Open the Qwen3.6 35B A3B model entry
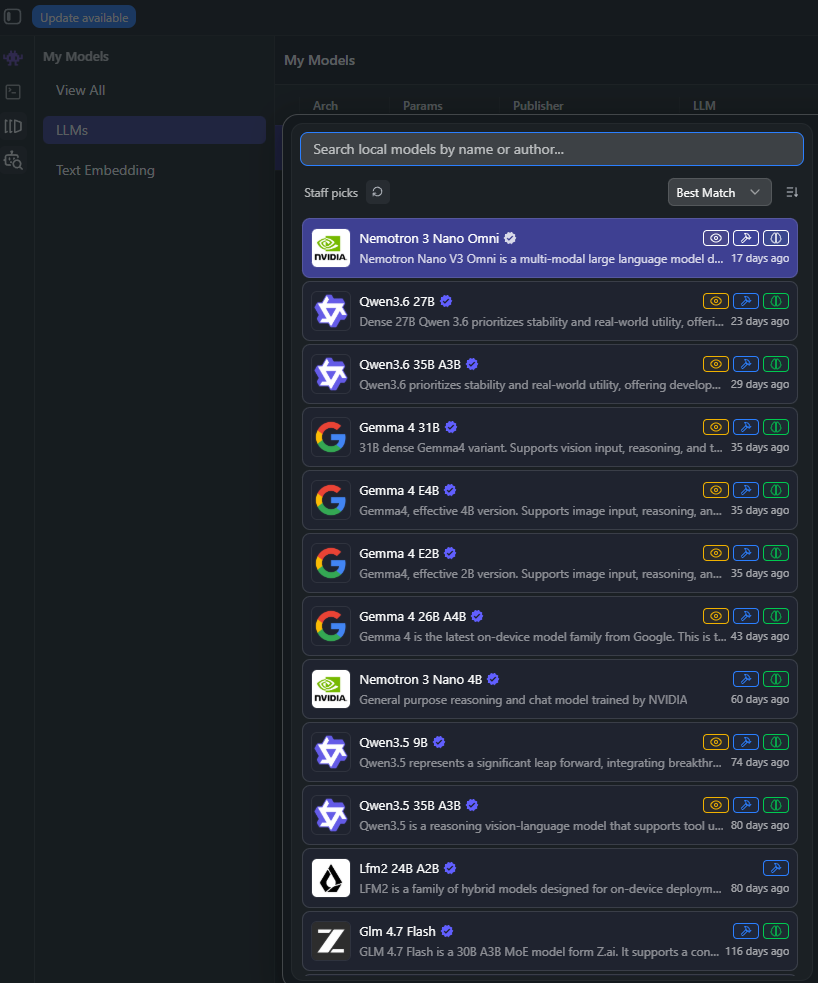Viewport: 818px width, 983px height. coord(550,374)
